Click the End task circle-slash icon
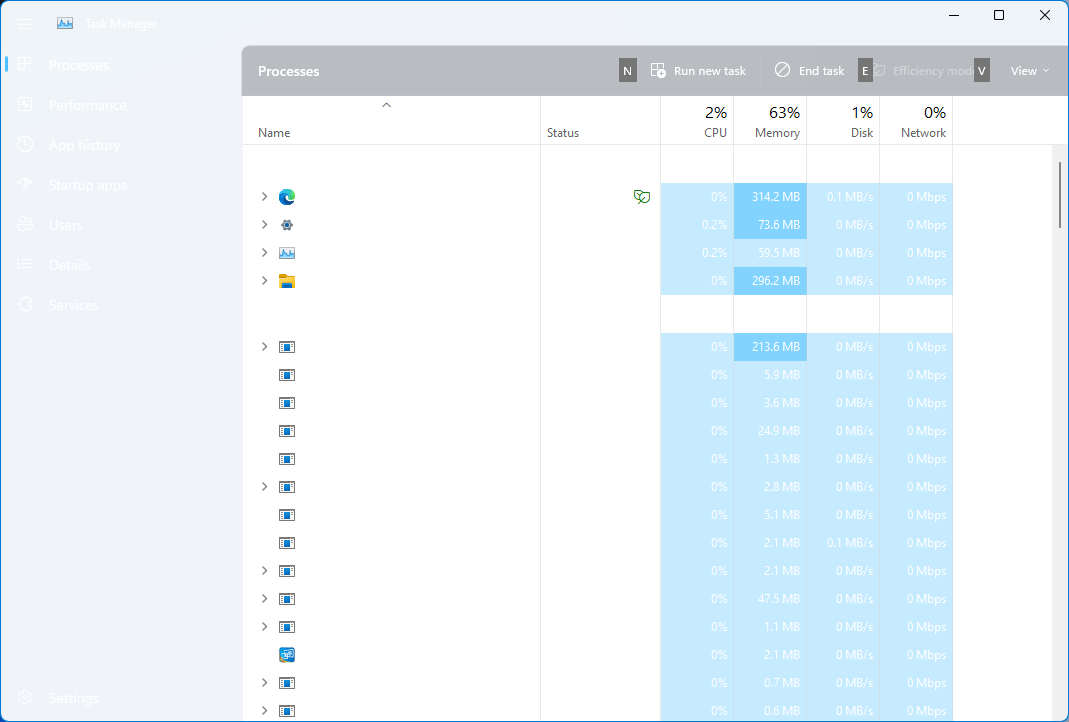 tap(783, 70)
